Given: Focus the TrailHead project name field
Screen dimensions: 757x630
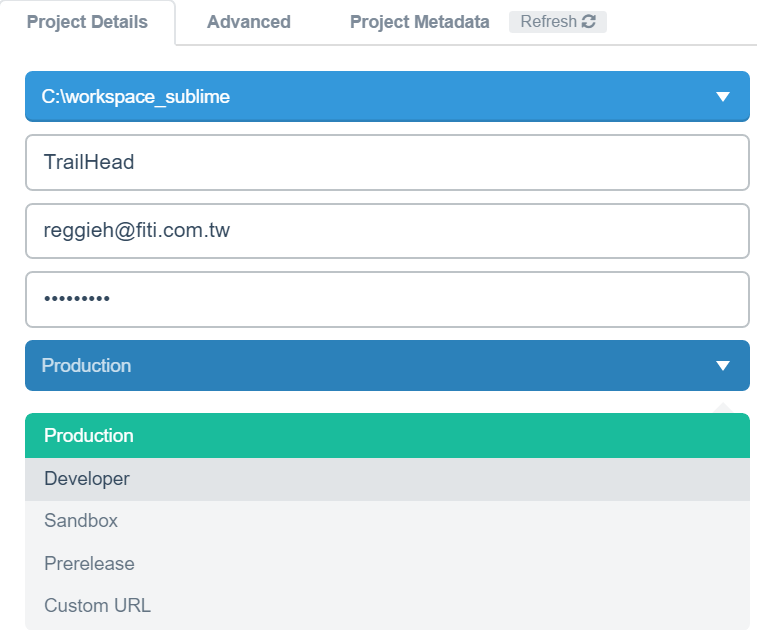Looking at the screenshot, I should pos(387,162).
